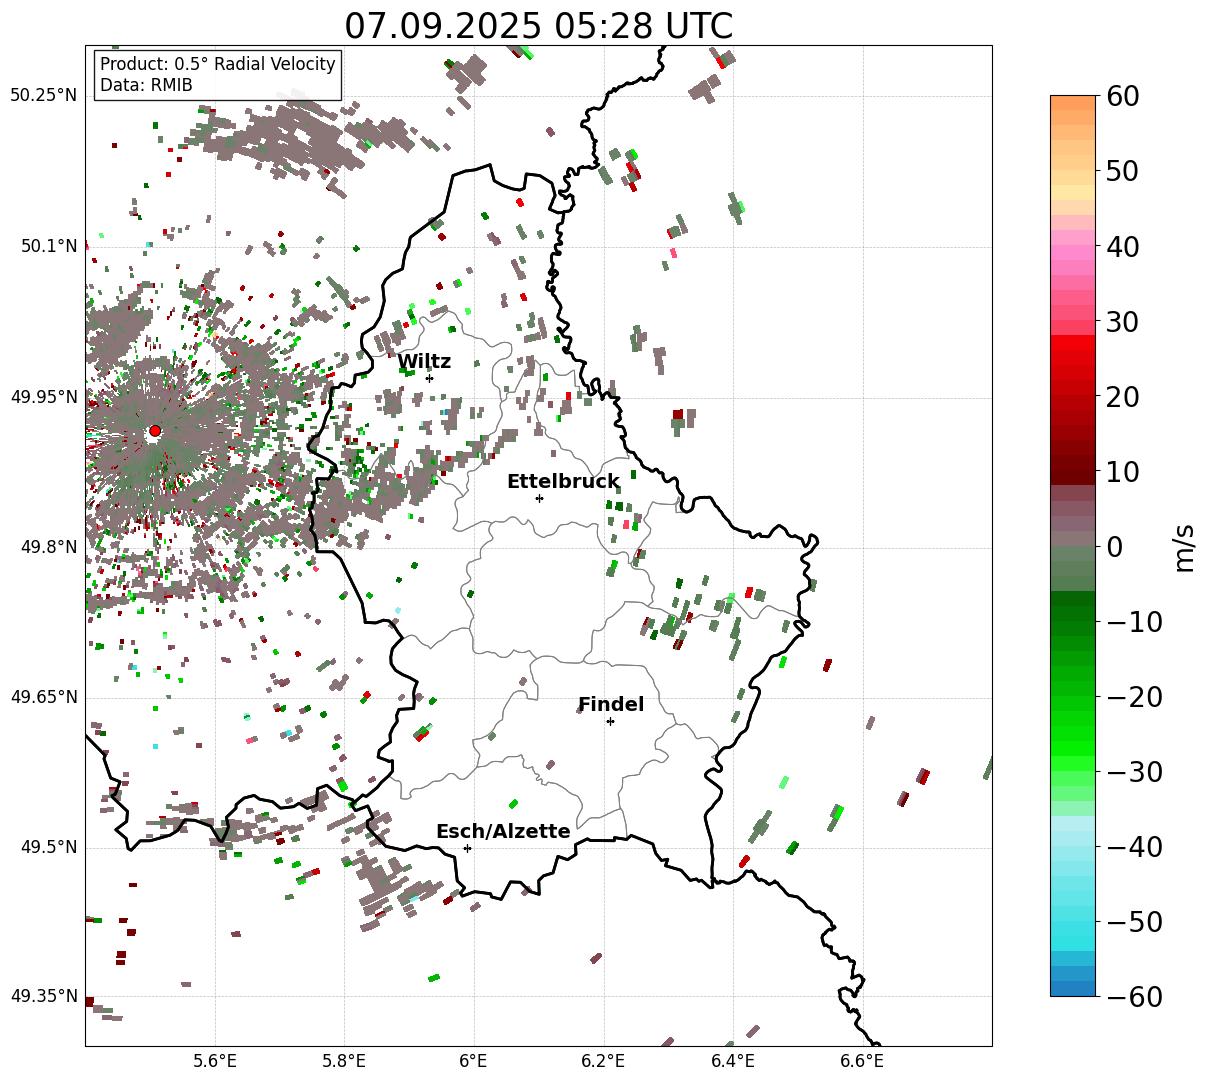Click the bright green -30 m/s colorbar band
The width and height of the screenshot is (1207, 1081).
1073,772
